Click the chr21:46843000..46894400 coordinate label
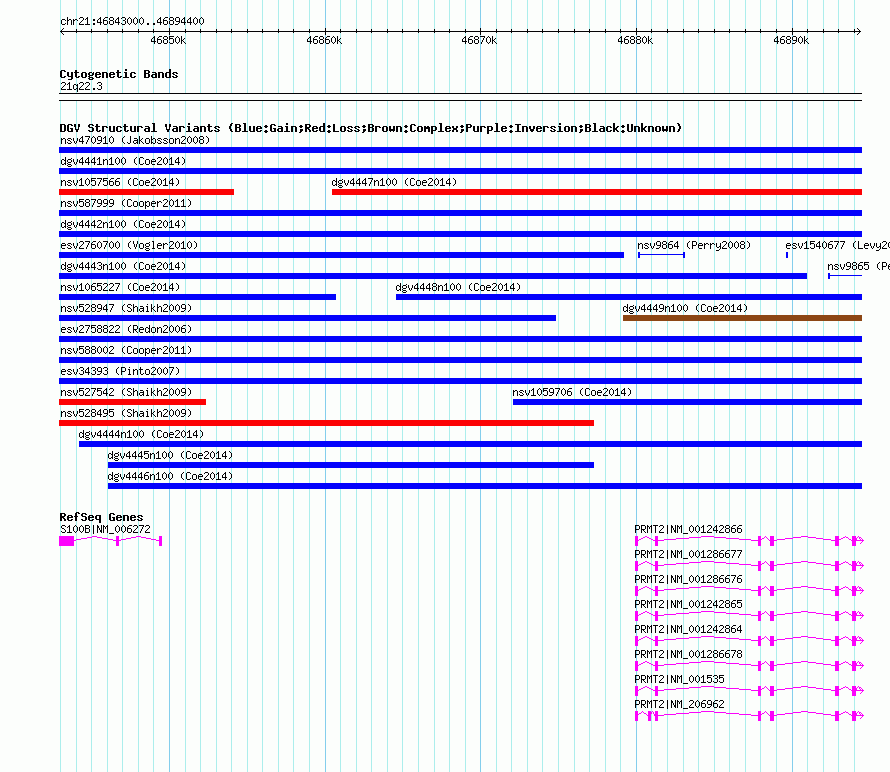Image resolution: width=890 pixels, height=772 pixels. [132, 21]
